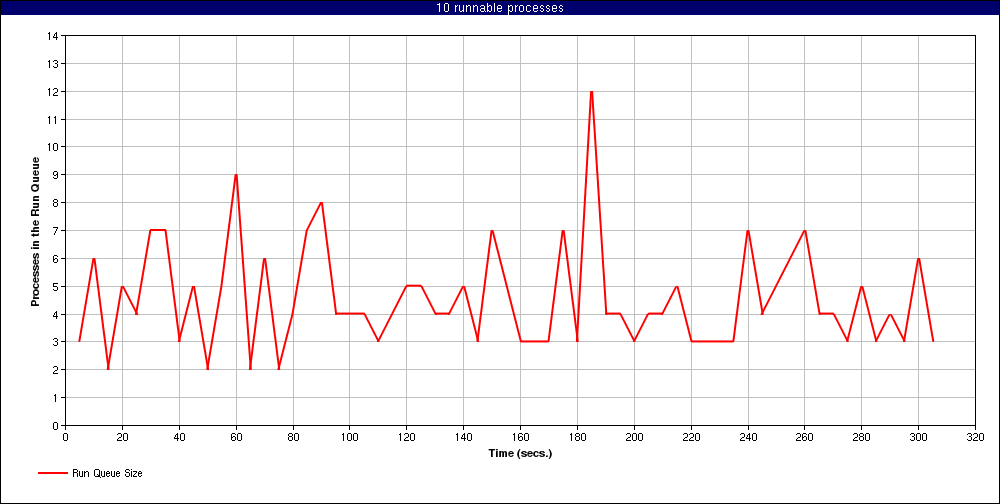The width and height of the screenshot is (1000, 504).
Task: Click the x-axis tick label 220
Action: pyautogui.click(x=691, y=437)
